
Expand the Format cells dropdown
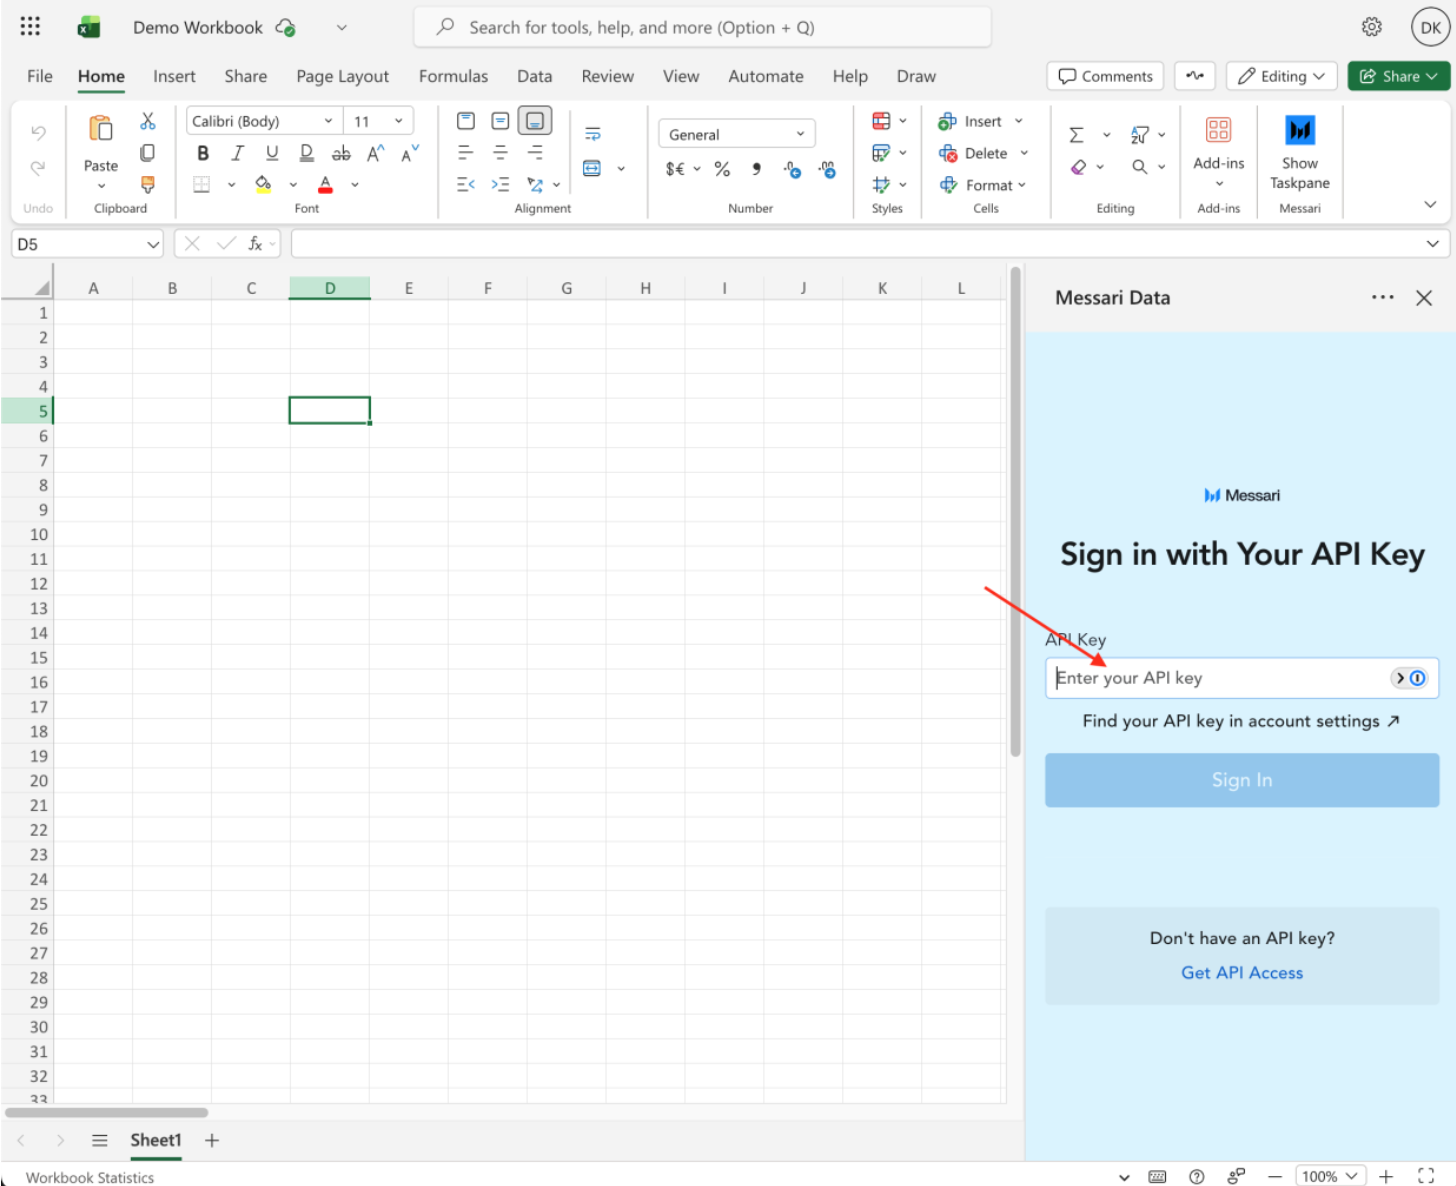tap(1022, 185)
